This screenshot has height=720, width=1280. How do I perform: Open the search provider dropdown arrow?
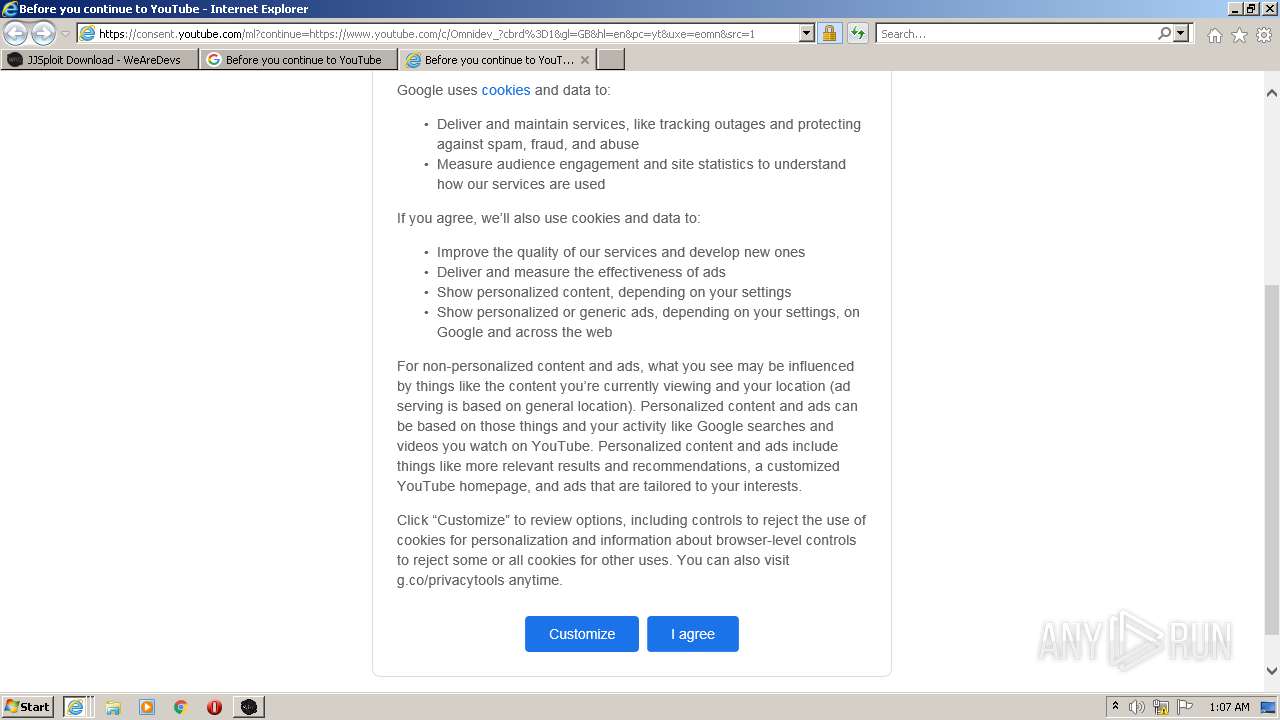tap(1181, 33)
